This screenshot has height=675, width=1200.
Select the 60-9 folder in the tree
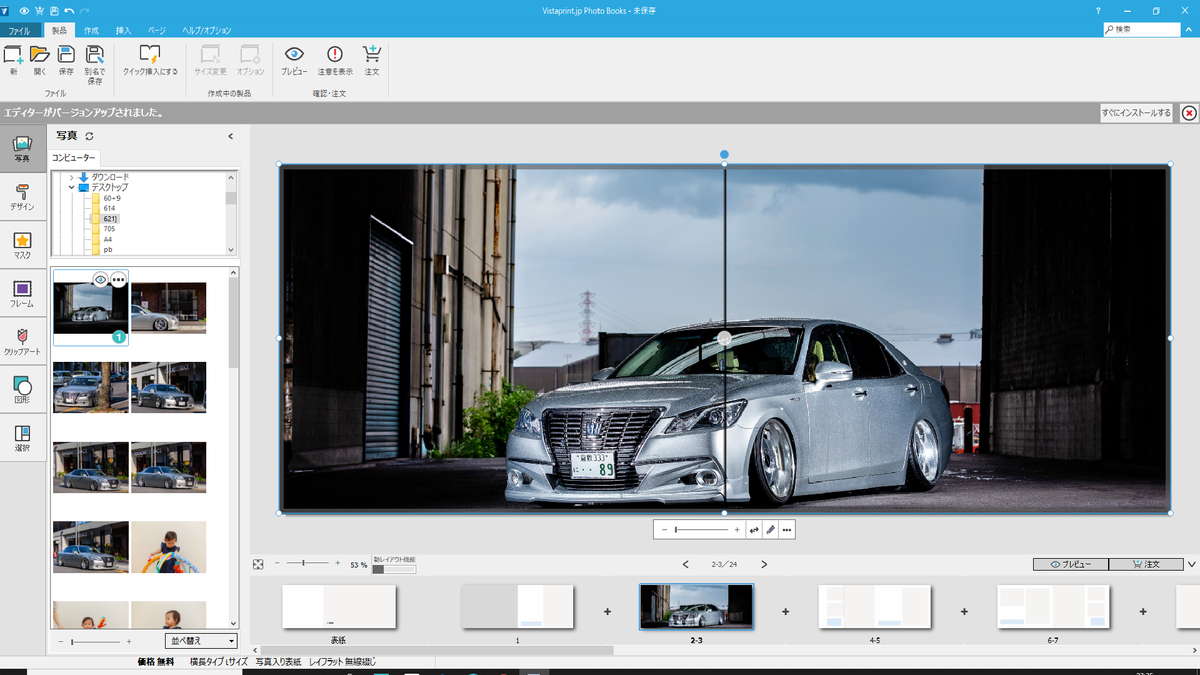coord(112,198)
